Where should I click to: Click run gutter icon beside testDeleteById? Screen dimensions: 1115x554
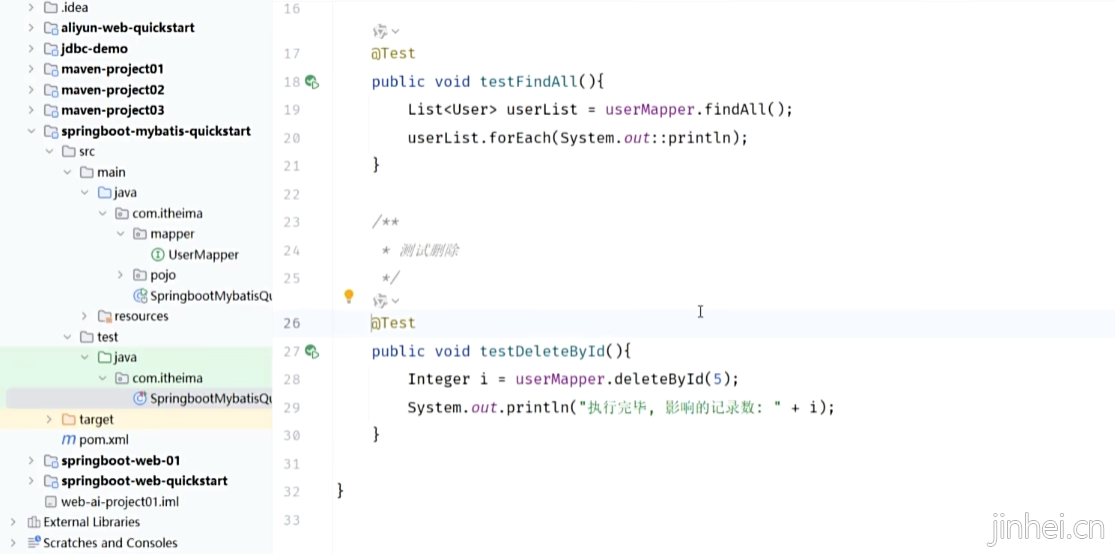pos(311,351)
